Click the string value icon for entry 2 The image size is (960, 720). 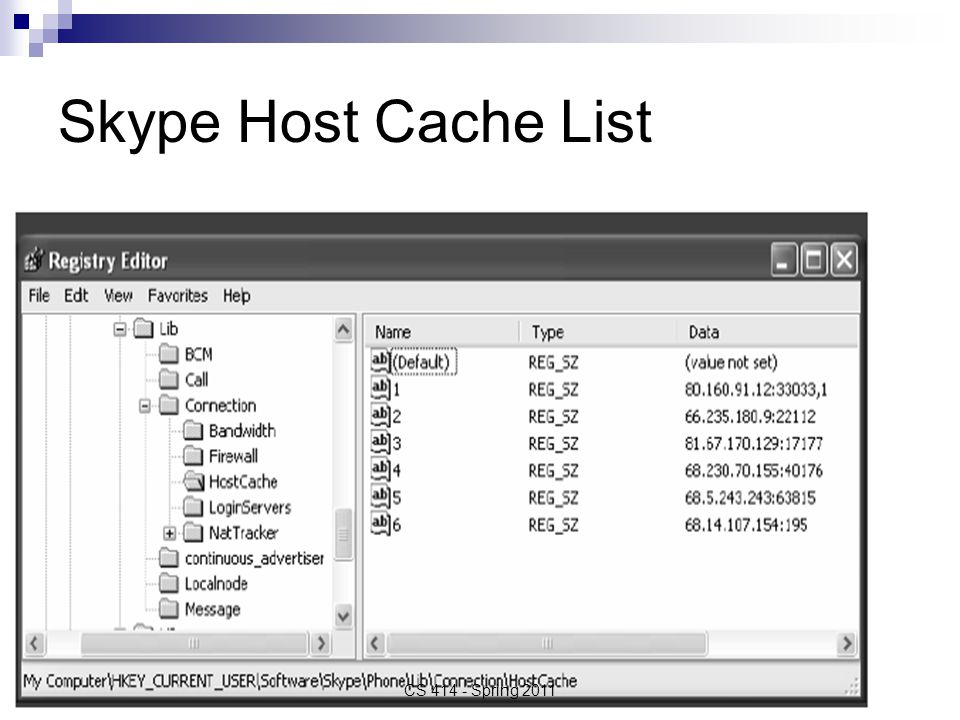pos(380,415)
